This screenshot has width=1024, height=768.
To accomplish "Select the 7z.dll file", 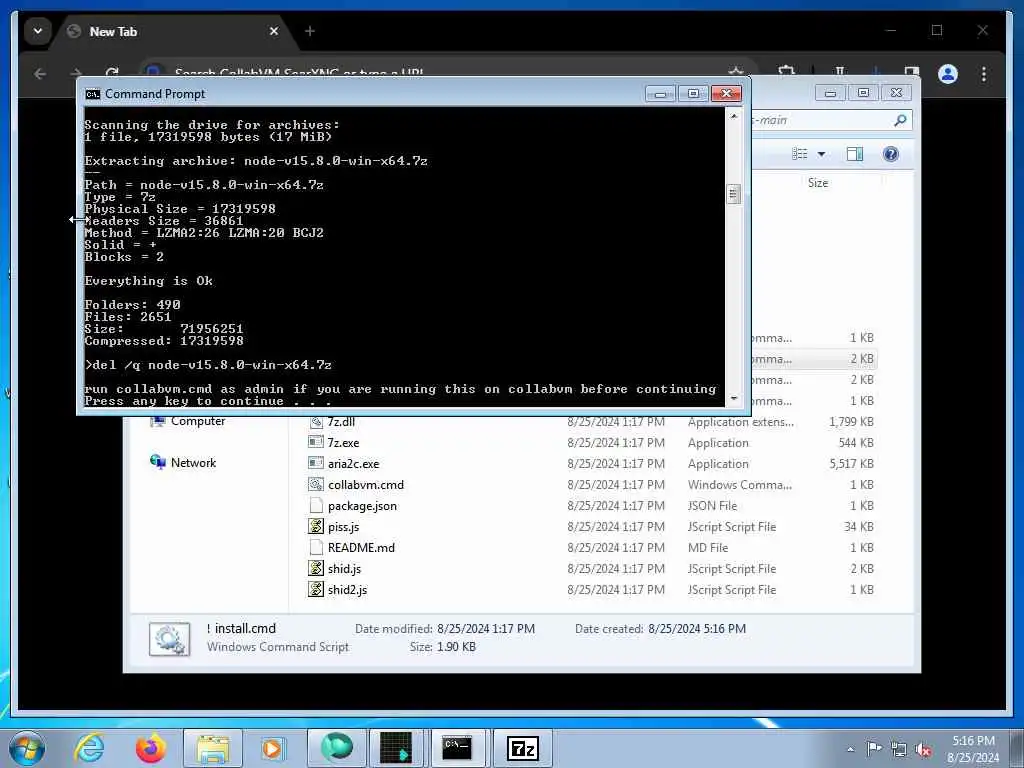I will click(x=342, y=421).
